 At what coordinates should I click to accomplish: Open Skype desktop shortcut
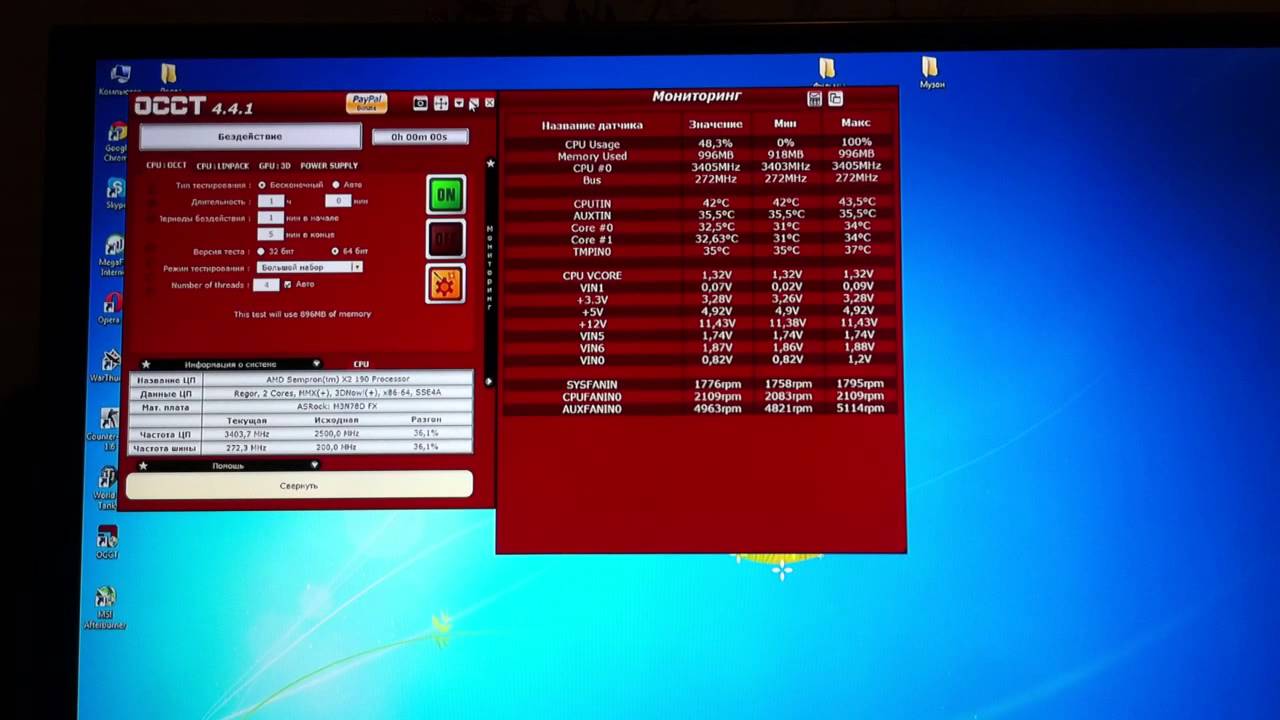point(115,194)
